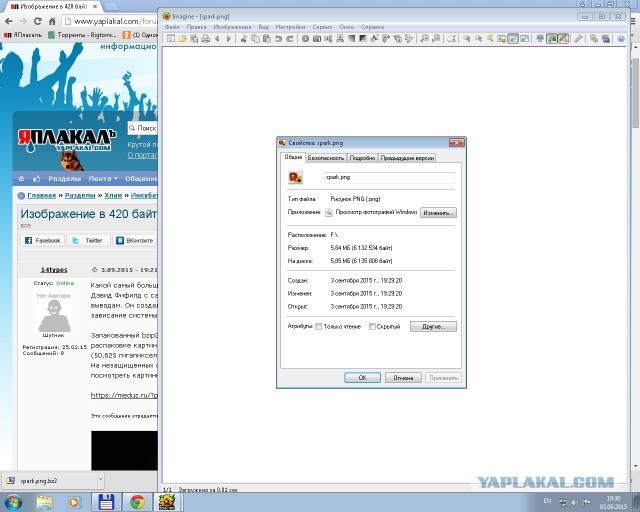Click the 14types username link

tap(54, 269)
